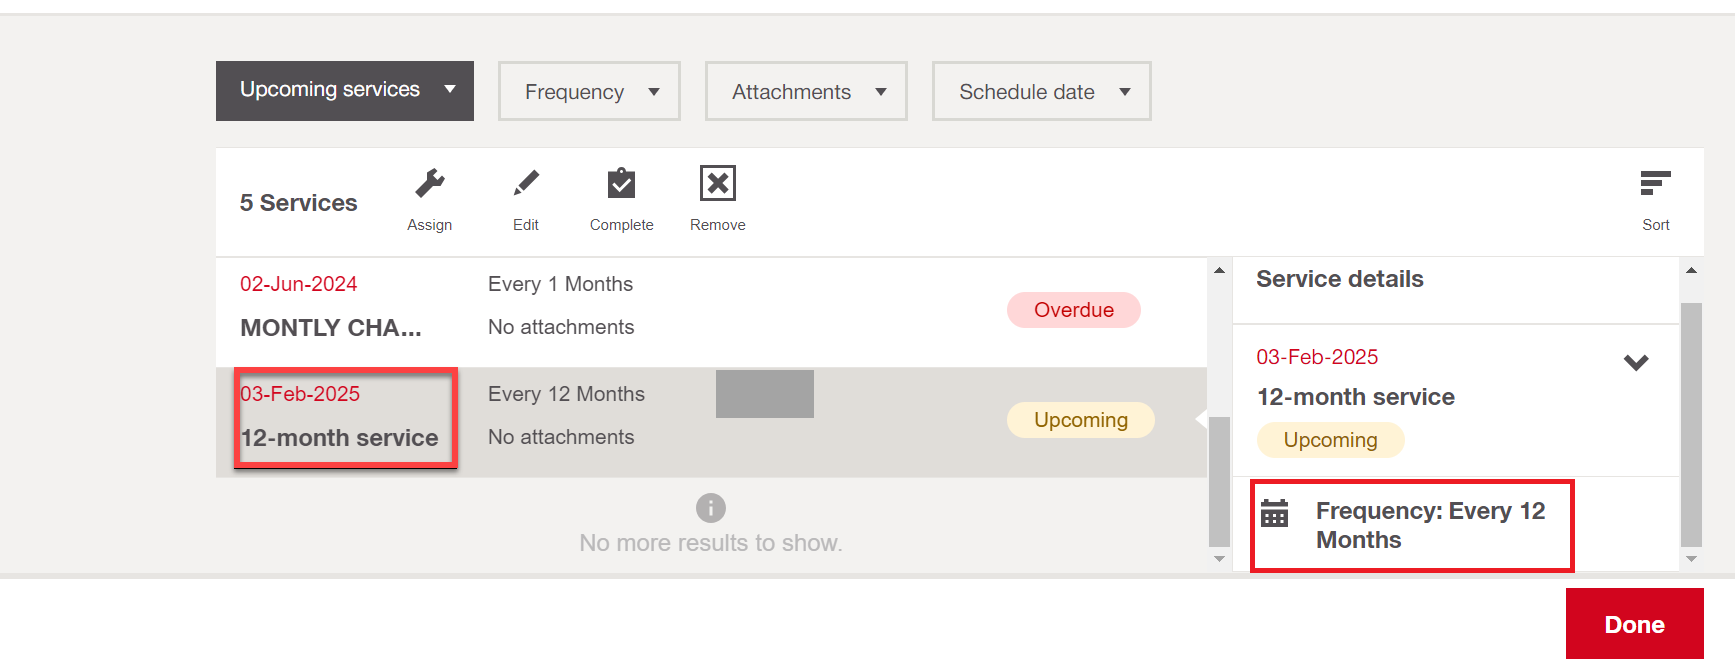
Task: Open the Schedule date filter dropdown
Action: (x=1041, y=91)
